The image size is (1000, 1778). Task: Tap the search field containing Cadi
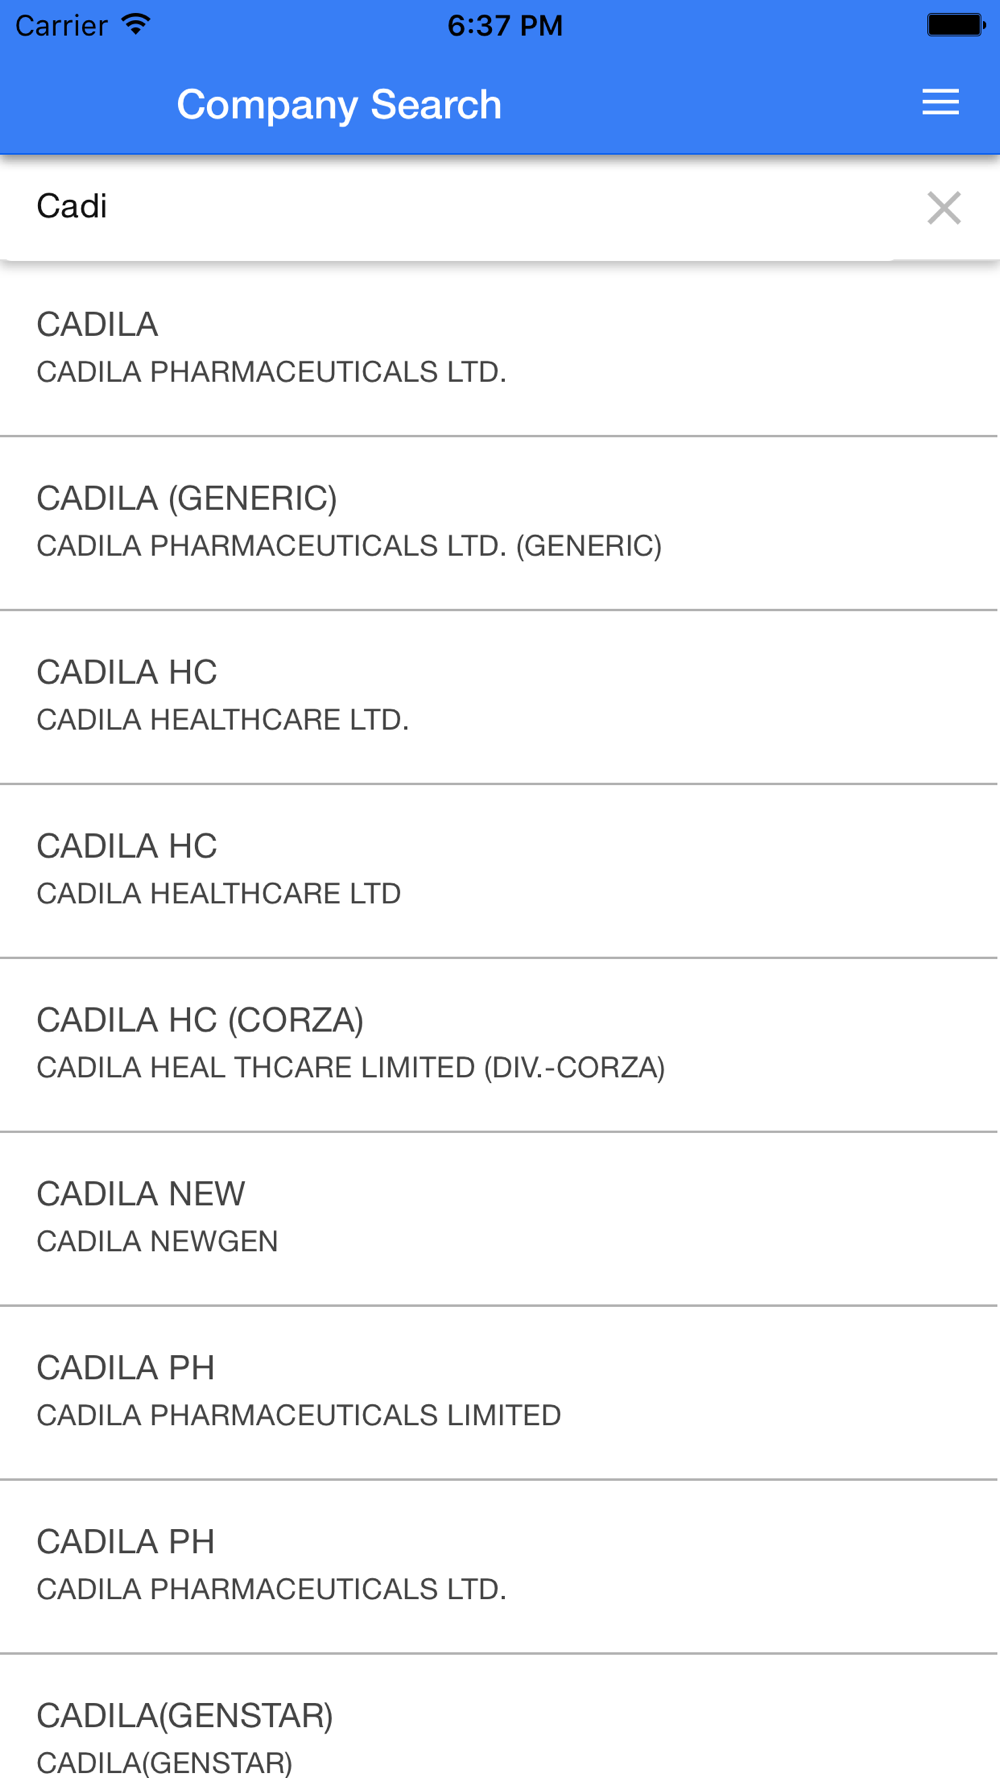(450, 207)
